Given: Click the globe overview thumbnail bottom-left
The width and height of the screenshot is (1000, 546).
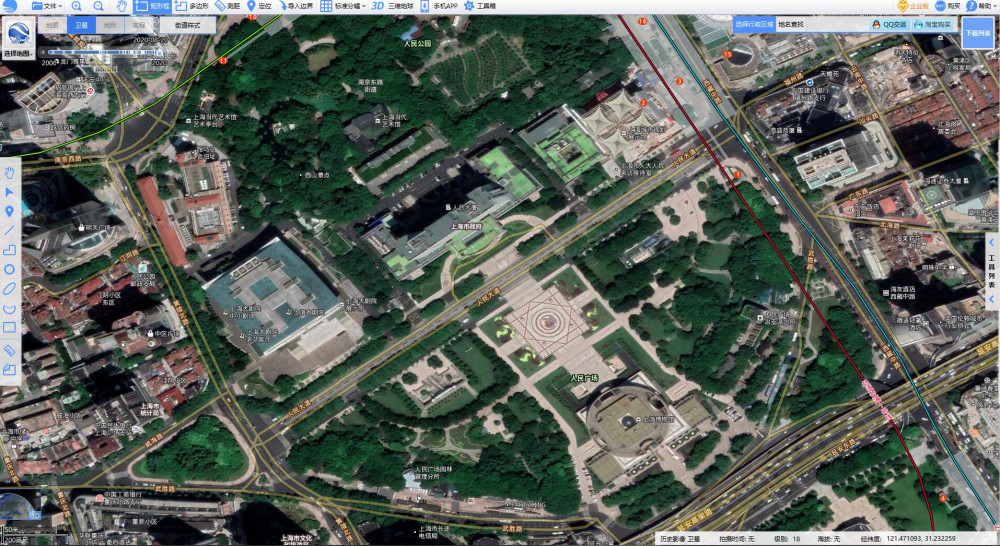Looking at the screenshot, I should pyautogui.click(x=19, y=506).
